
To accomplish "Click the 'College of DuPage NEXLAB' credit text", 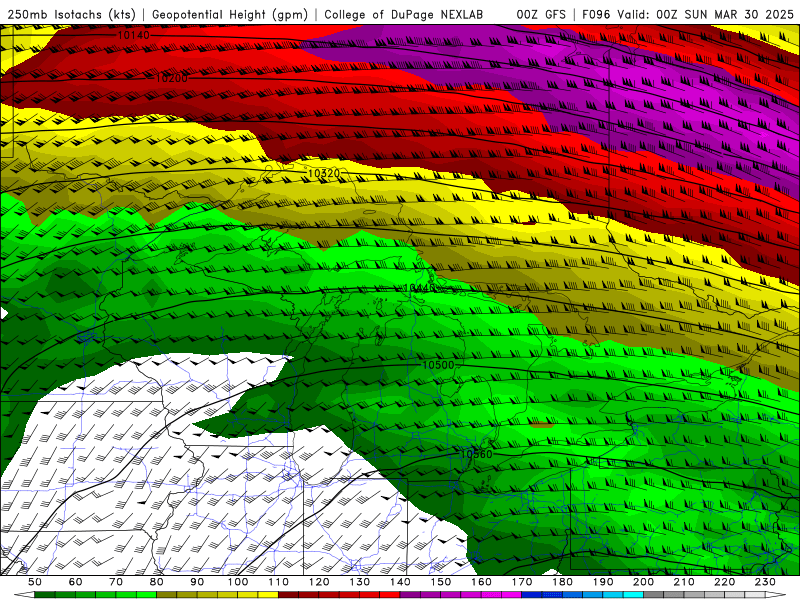I will [404, 14].
